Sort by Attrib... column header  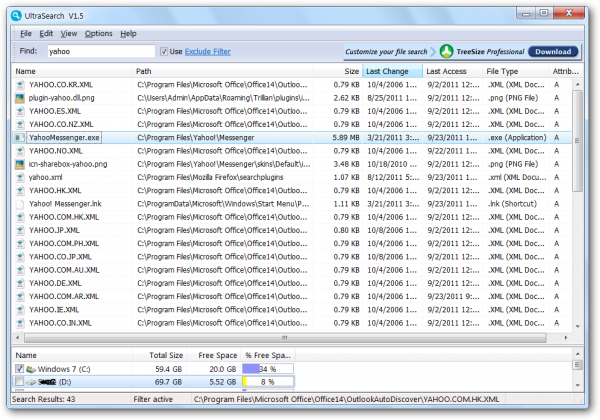[565, 71]
